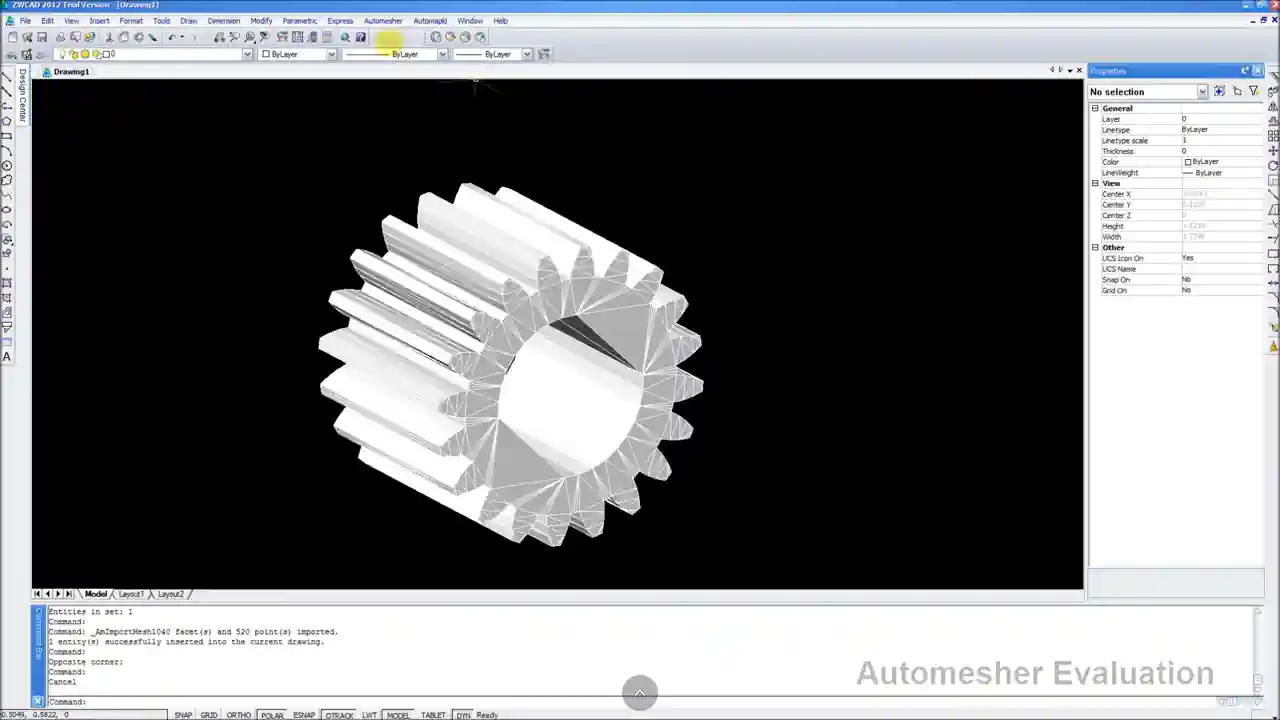Switch to the Layout1 tab
Viewport: 1280px width, 720px height.
pyautogui.click(x=131, y=594)
